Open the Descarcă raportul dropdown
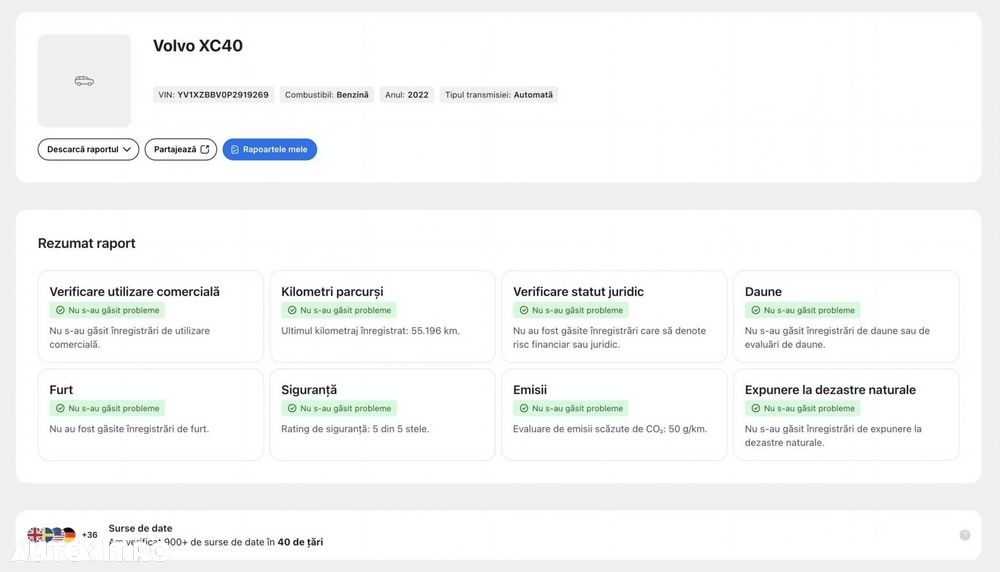 pos(88,149)
